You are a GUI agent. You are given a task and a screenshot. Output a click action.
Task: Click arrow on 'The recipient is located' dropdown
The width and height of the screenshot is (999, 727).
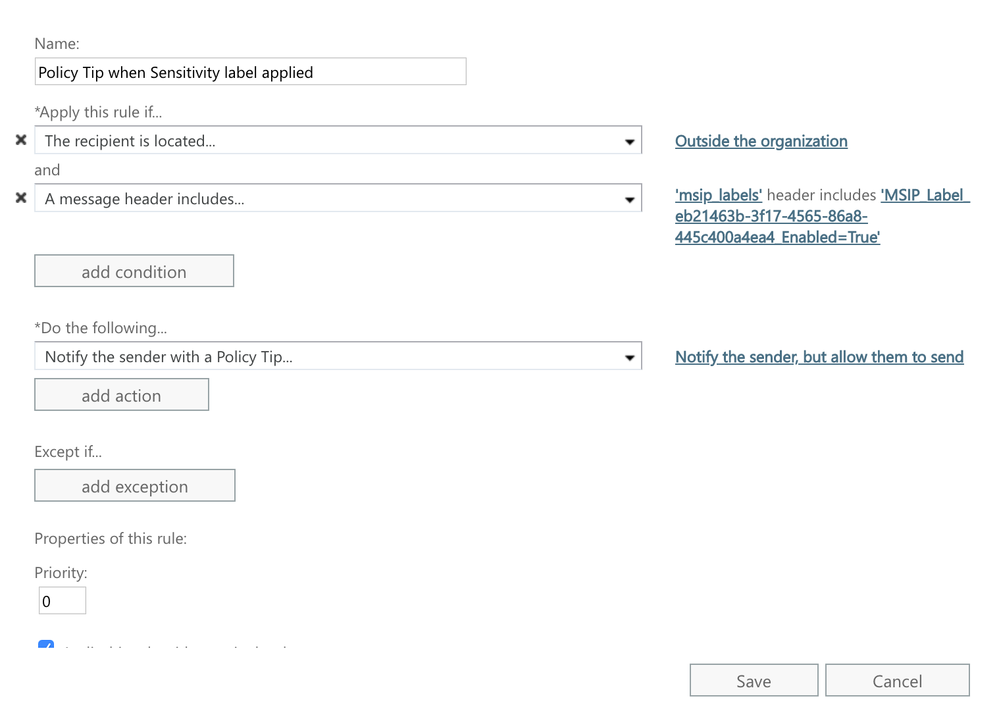pos(629,142)
